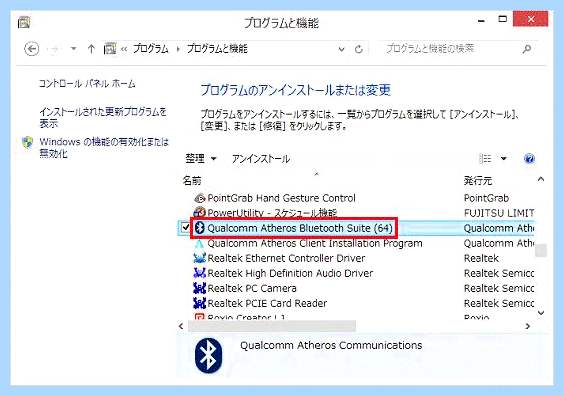
Task: Go up one folder level
Action: (x=91, y=49)
